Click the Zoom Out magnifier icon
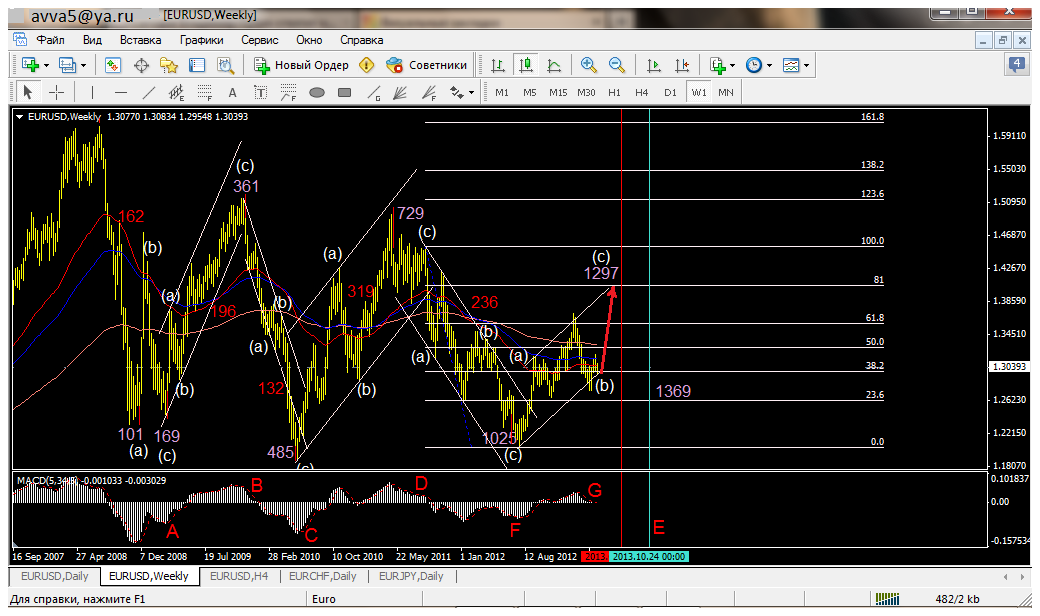The image size is (1040, 616). coord(617,65)
